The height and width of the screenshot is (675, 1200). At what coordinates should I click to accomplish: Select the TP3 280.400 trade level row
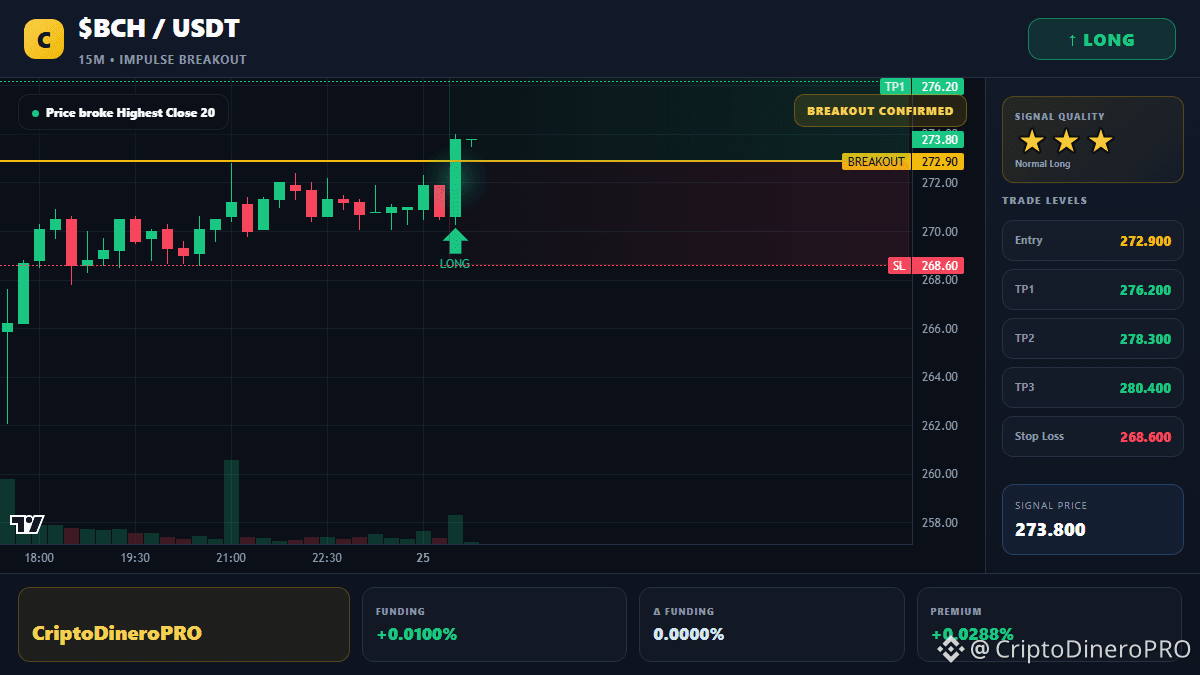[1093, 388]
